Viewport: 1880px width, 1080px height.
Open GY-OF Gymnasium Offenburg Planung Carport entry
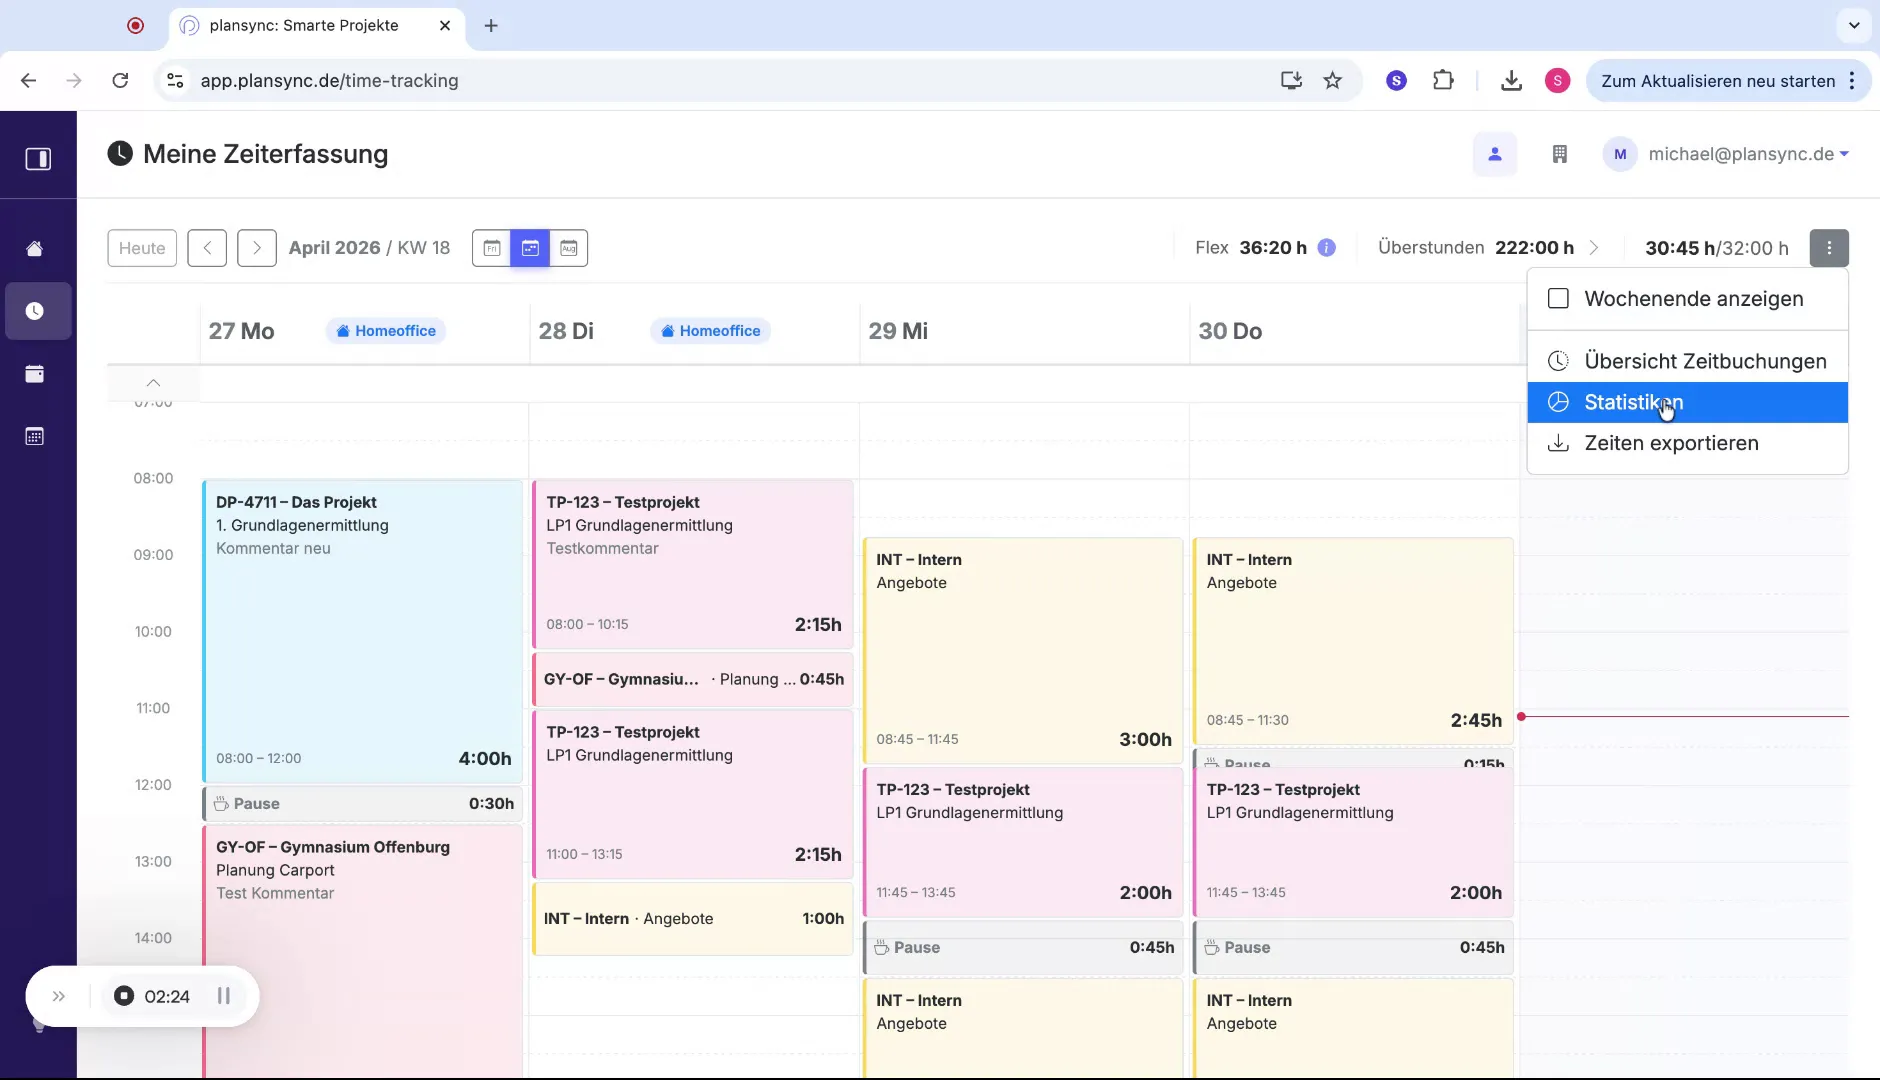coord(363,950)
